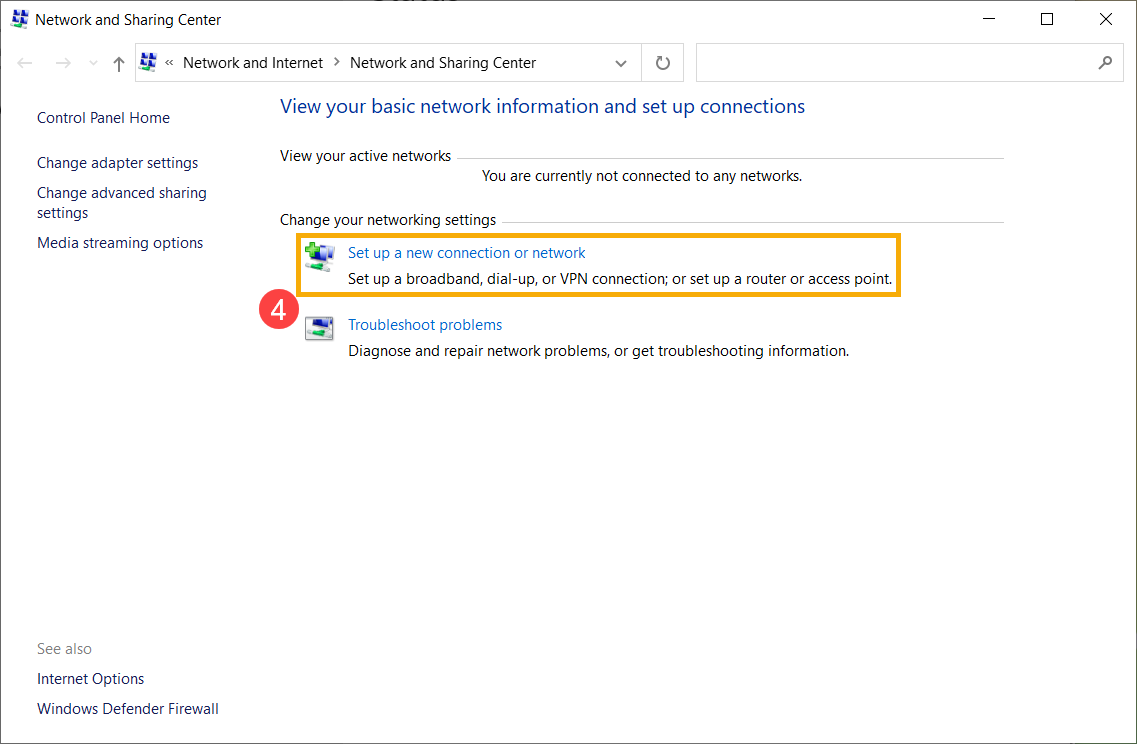Refresh the Network and Sharing Center page
This screenshot has height=744, width=1137.
(662, 63)
